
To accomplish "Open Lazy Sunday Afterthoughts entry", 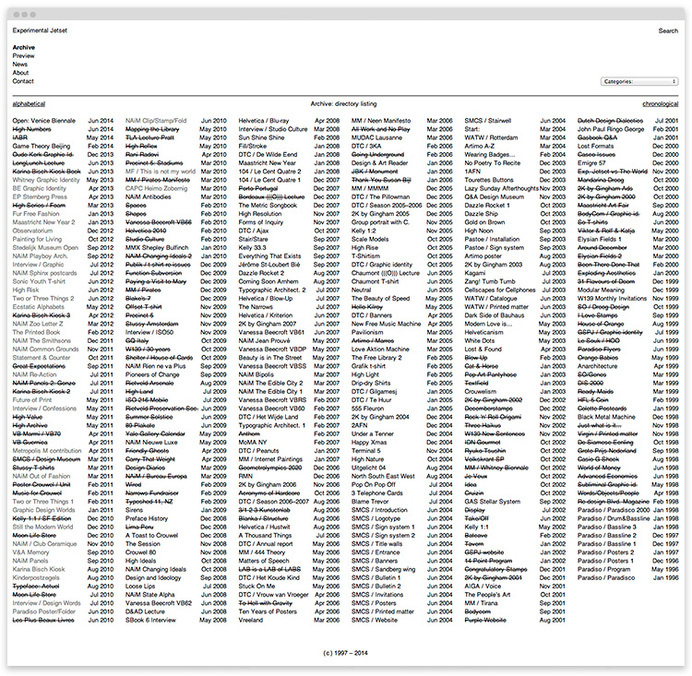I will click(502, 188).
